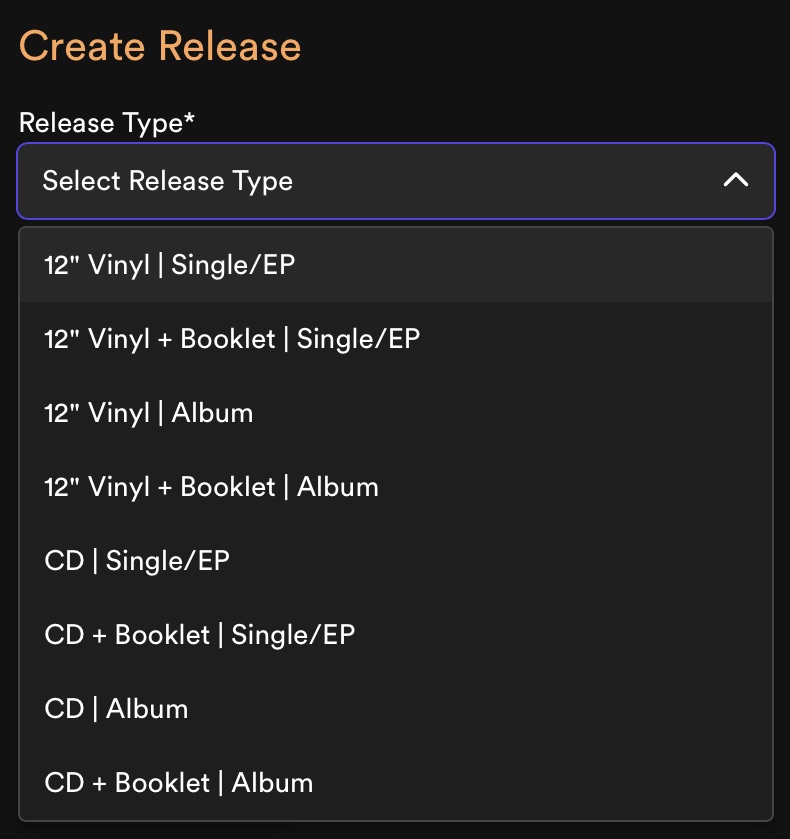This screenshot has height=839, width=790.
Task: Choose "12" Vinyl + Booklet | Single/EP"
Action: point(231,338)
